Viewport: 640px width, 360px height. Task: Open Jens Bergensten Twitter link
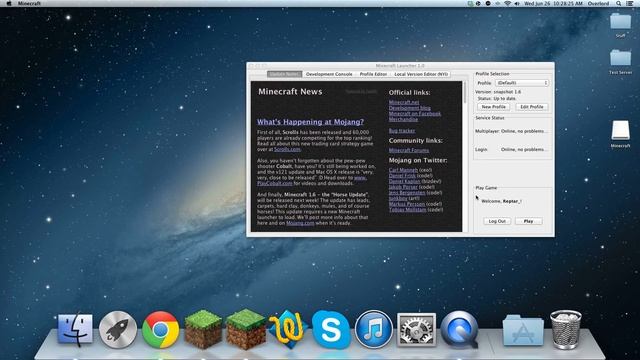tap(407, 193)
